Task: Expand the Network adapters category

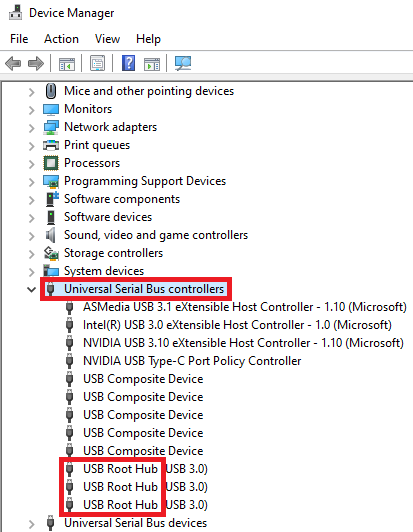Action: pyautogui.click(x=32, y=128)
